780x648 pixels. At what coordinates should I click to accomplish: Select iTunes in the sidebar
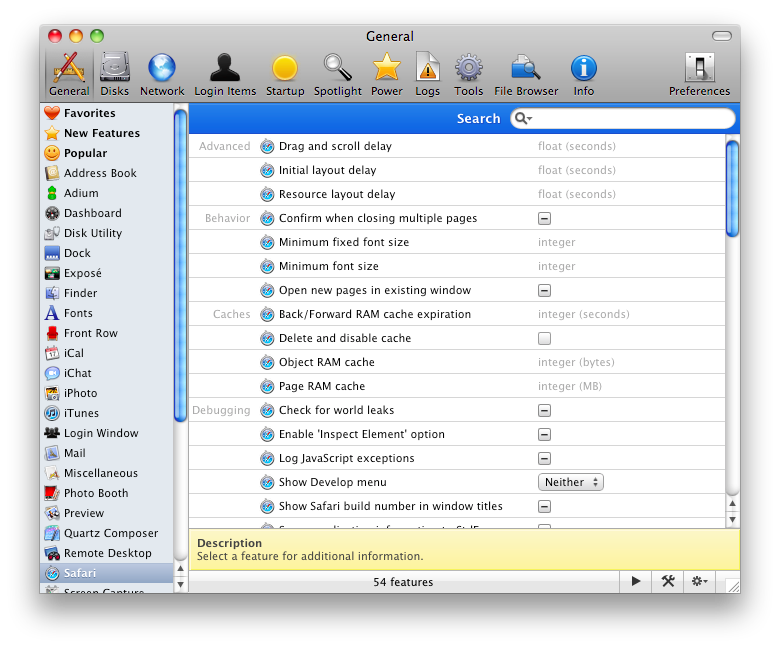tap(106, 413)
